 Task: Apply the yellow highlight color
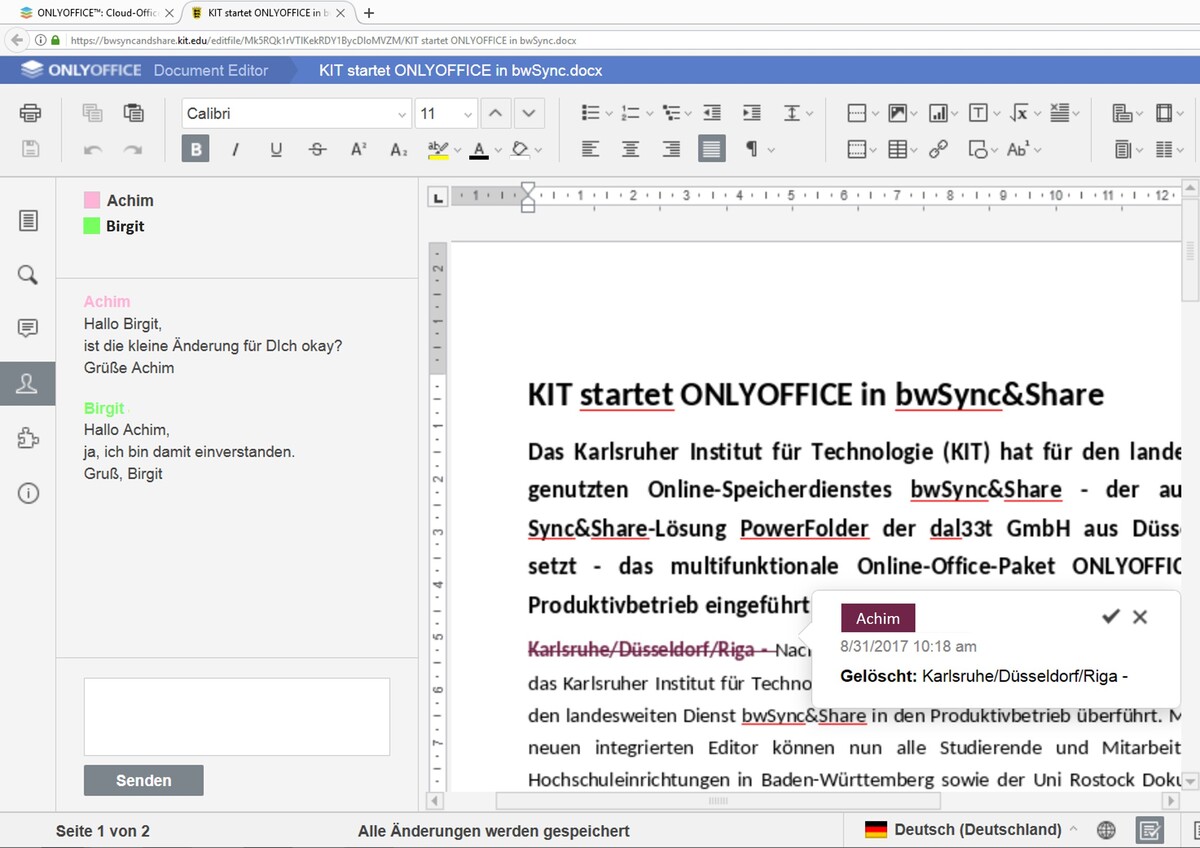437,149
